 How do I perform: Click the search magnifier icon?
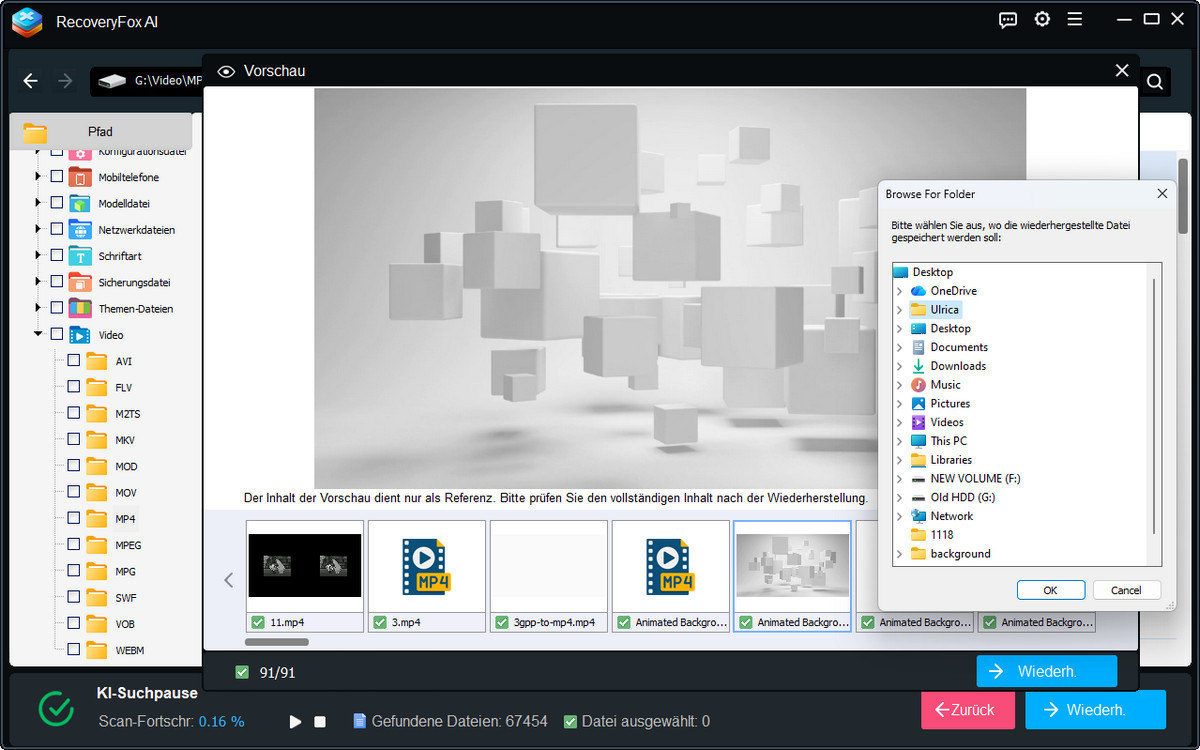tap(1155, 82)
